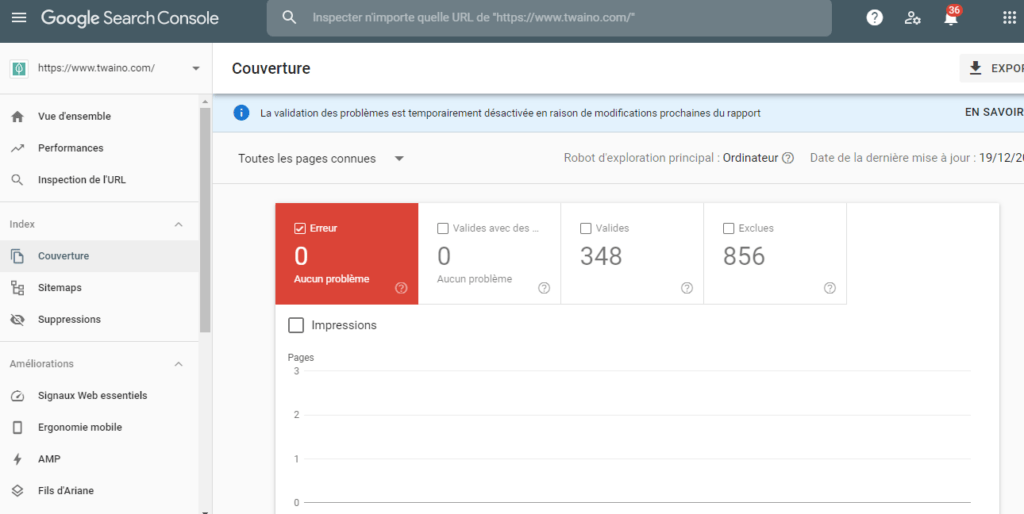Screen dimensions: 1024x514
Task: Click the help icon in Exclues card
Action: (830, 288)
